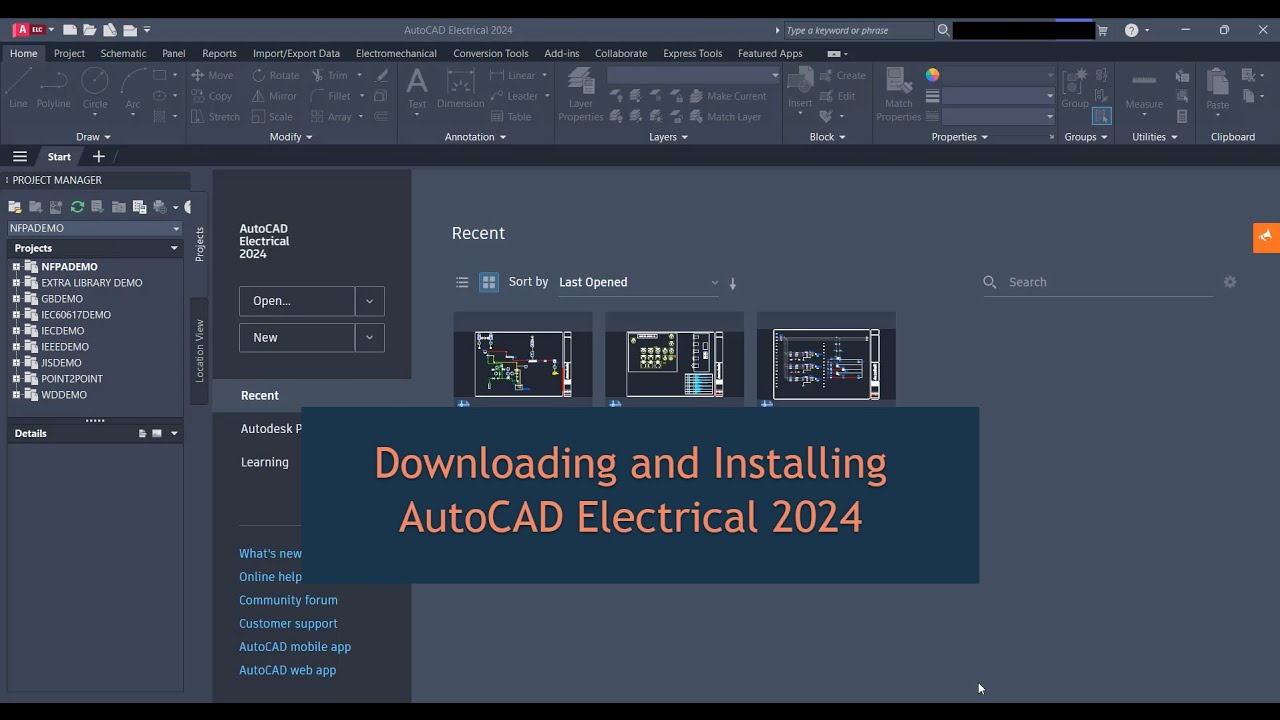The height and width of the screenshot is (720, 1280).
Task: Activate the Fillet tool
Action: click(x=331, y=96)
